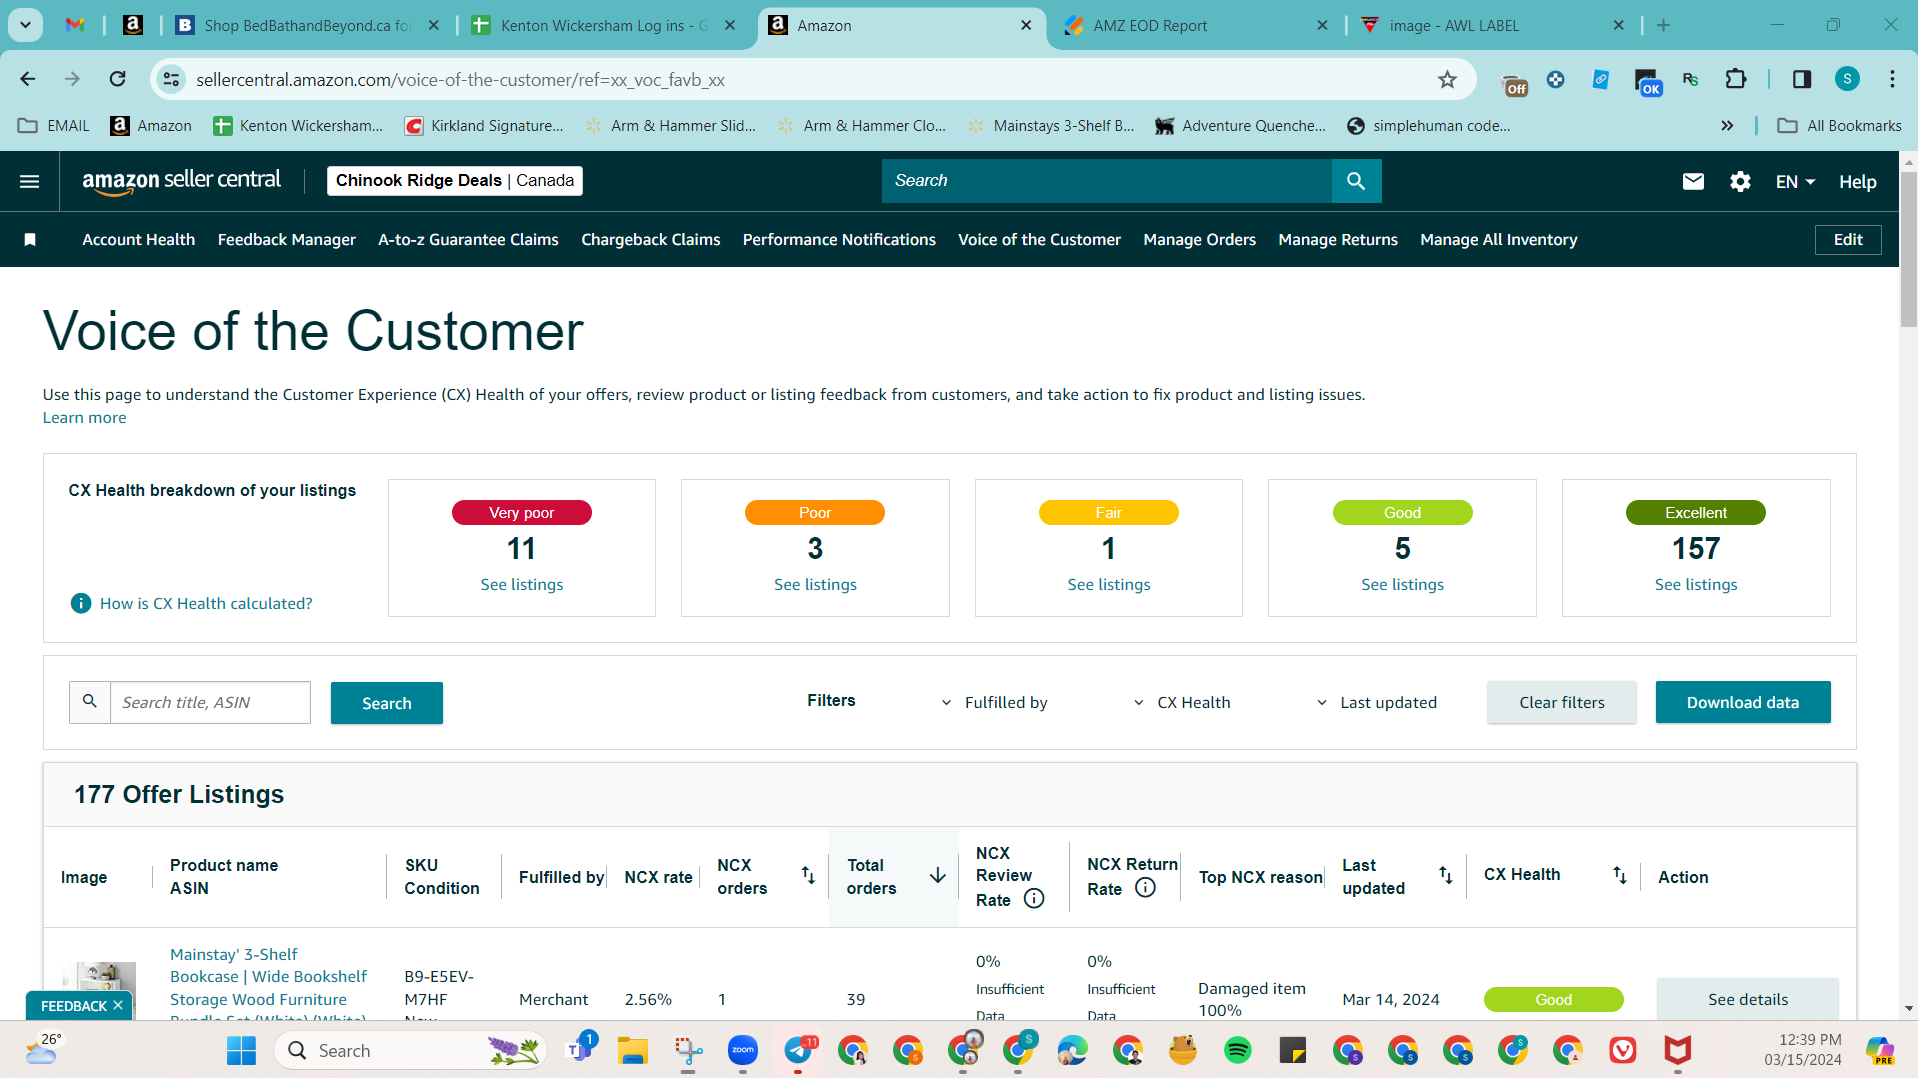See listings under Very poor

pyautogui.click(x=522, y=585)
